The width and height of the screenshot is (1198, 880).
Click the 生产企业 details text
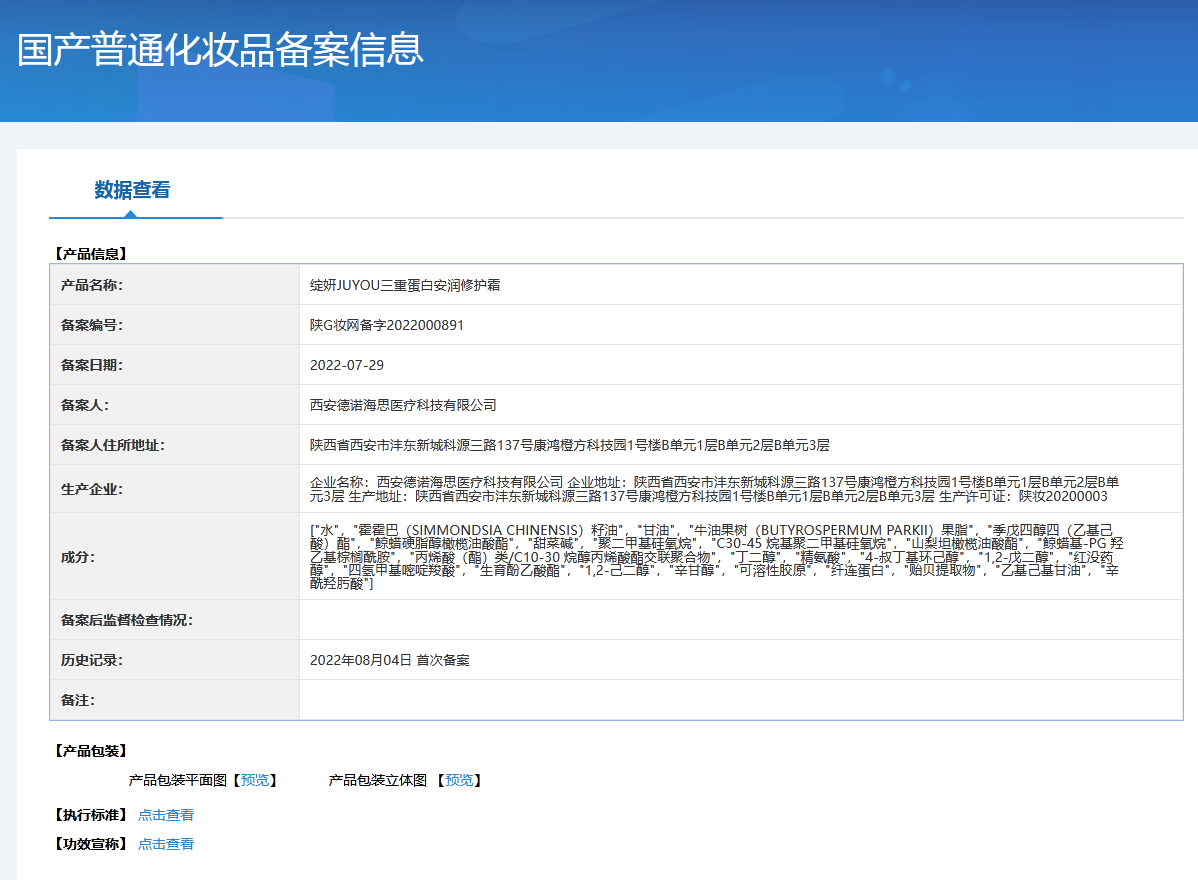714,489
